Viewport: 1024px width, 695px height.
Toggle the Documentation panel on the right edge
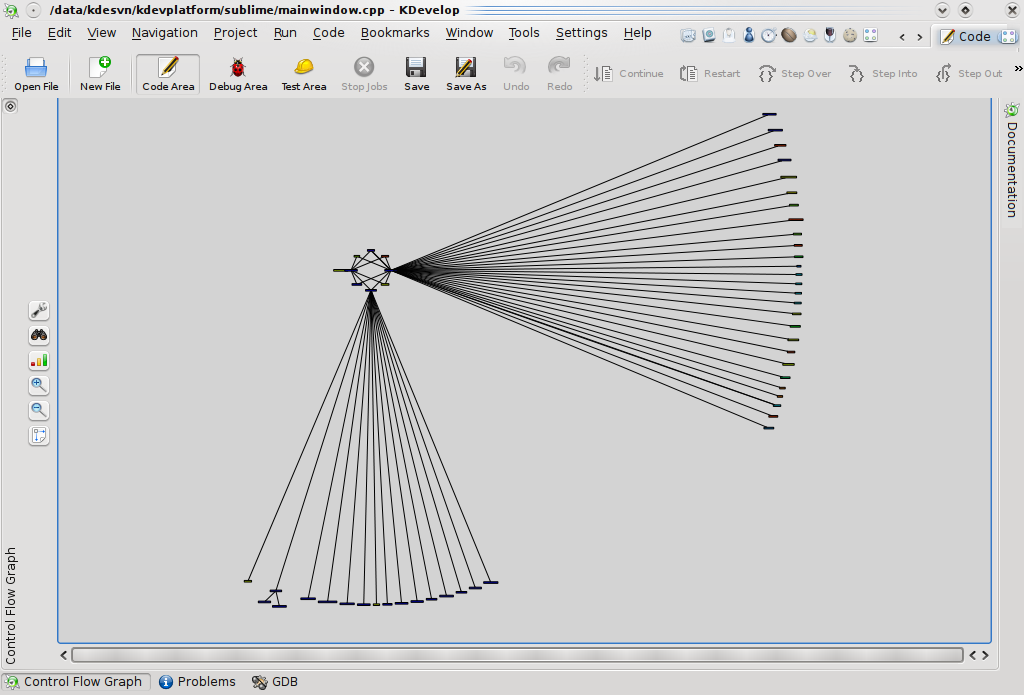pos(1013,160)
